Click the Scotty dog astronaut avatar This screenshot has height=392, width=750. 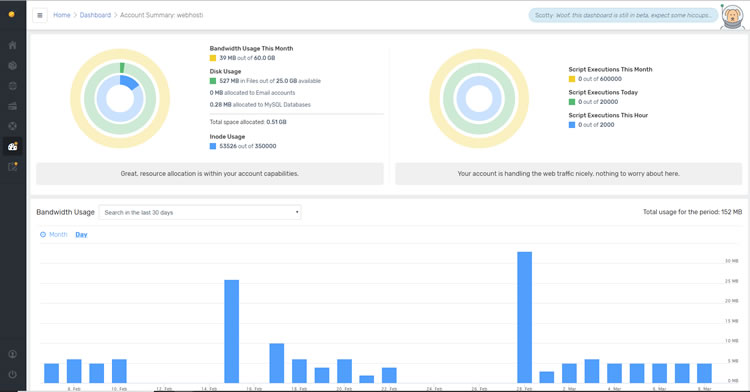pyautogui.click(x=732, y=17)
